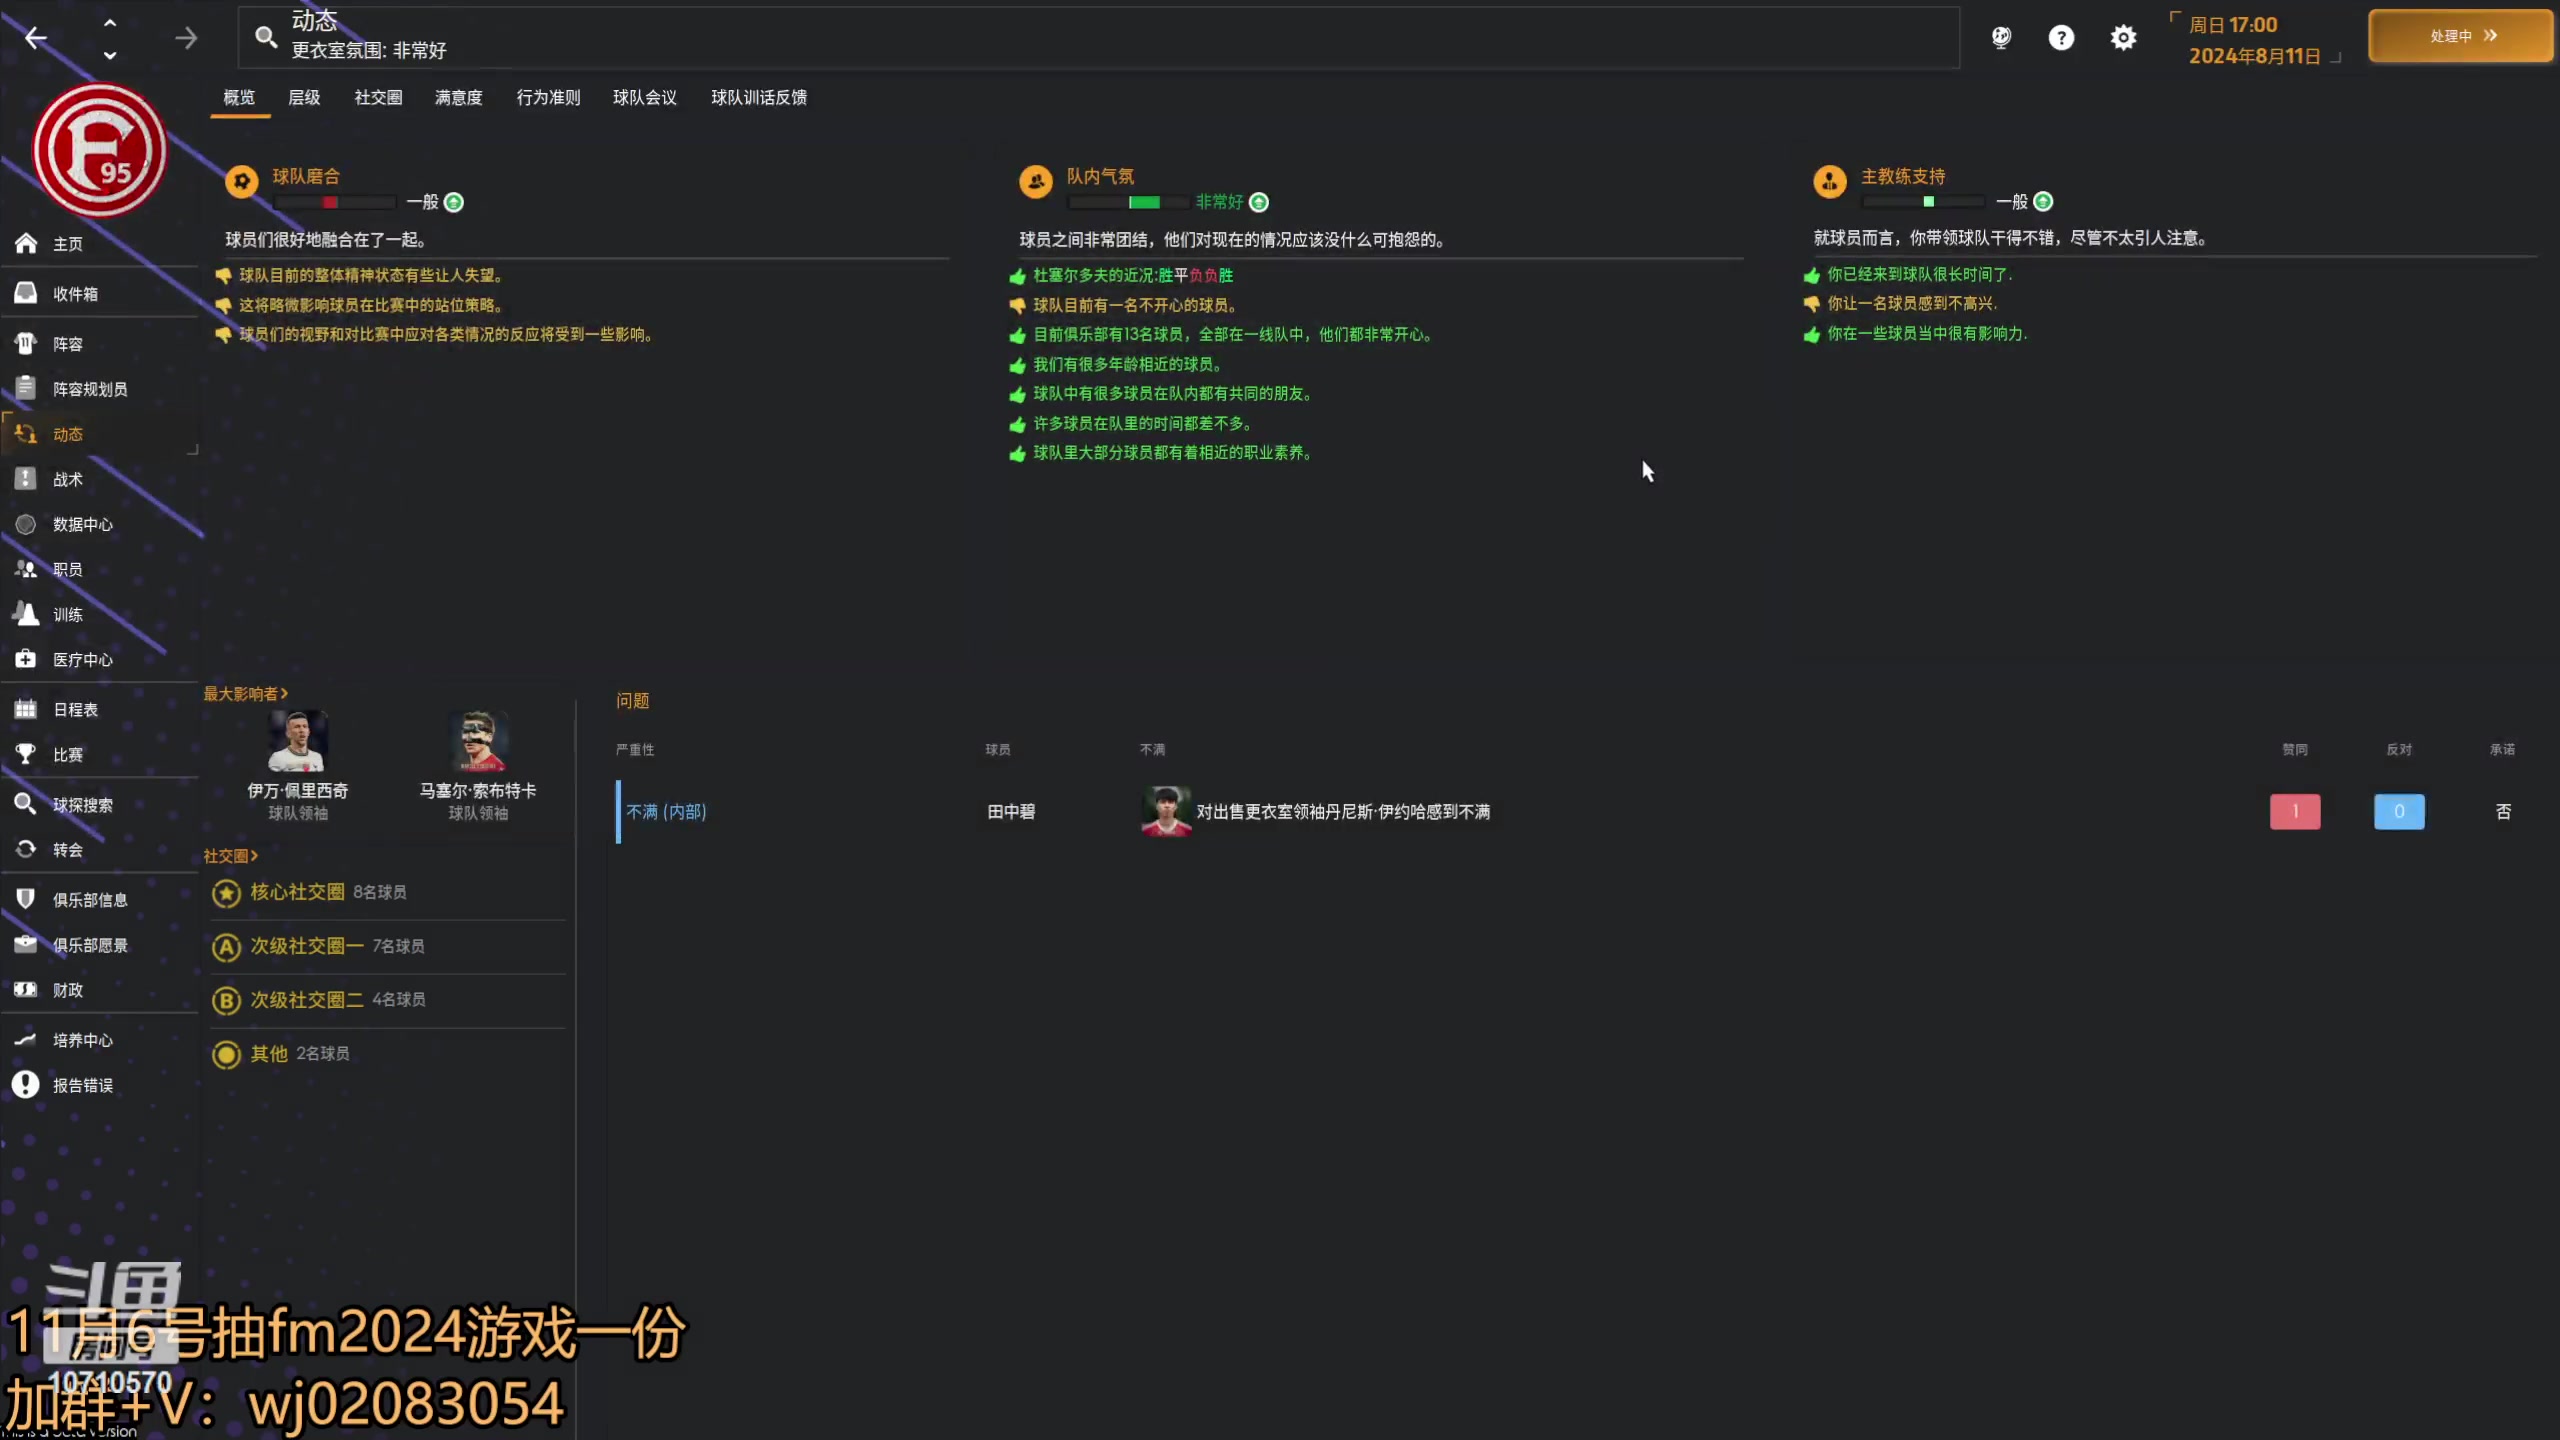Screen dimensions: 2560x1440
Task: Select player 伊万·佩里西奇 portrait
Action: 297,740
